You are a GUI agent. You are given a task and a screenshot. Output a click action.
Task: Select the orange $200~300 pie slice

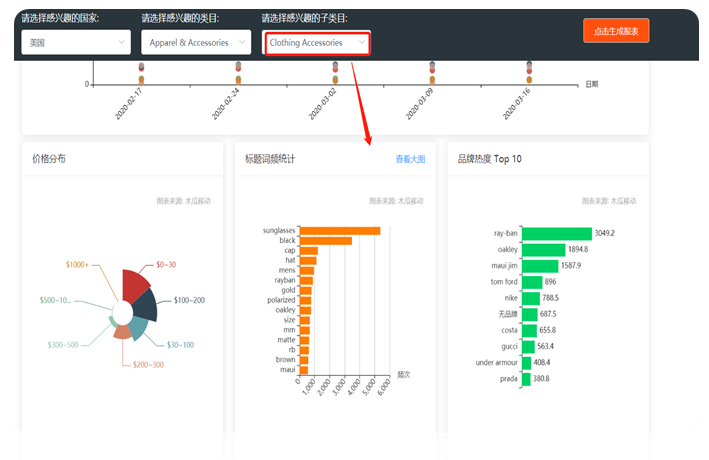tap(122, 332)
